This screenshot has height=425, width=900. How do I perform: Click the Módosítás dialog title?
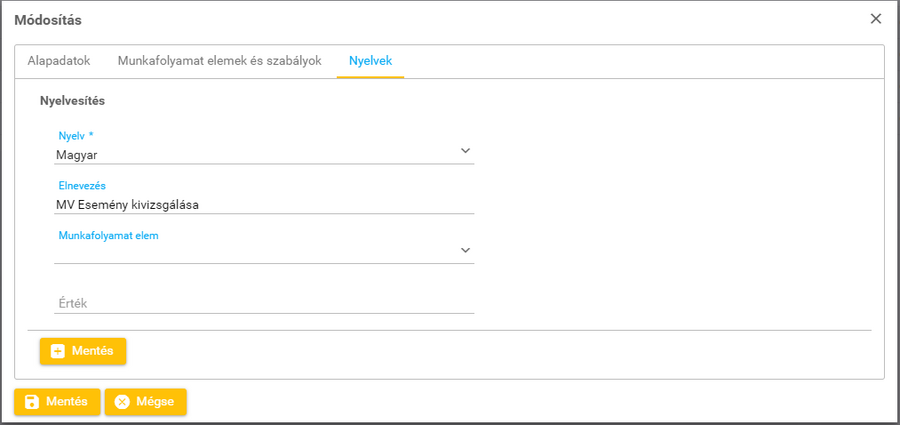pos(48,19)
